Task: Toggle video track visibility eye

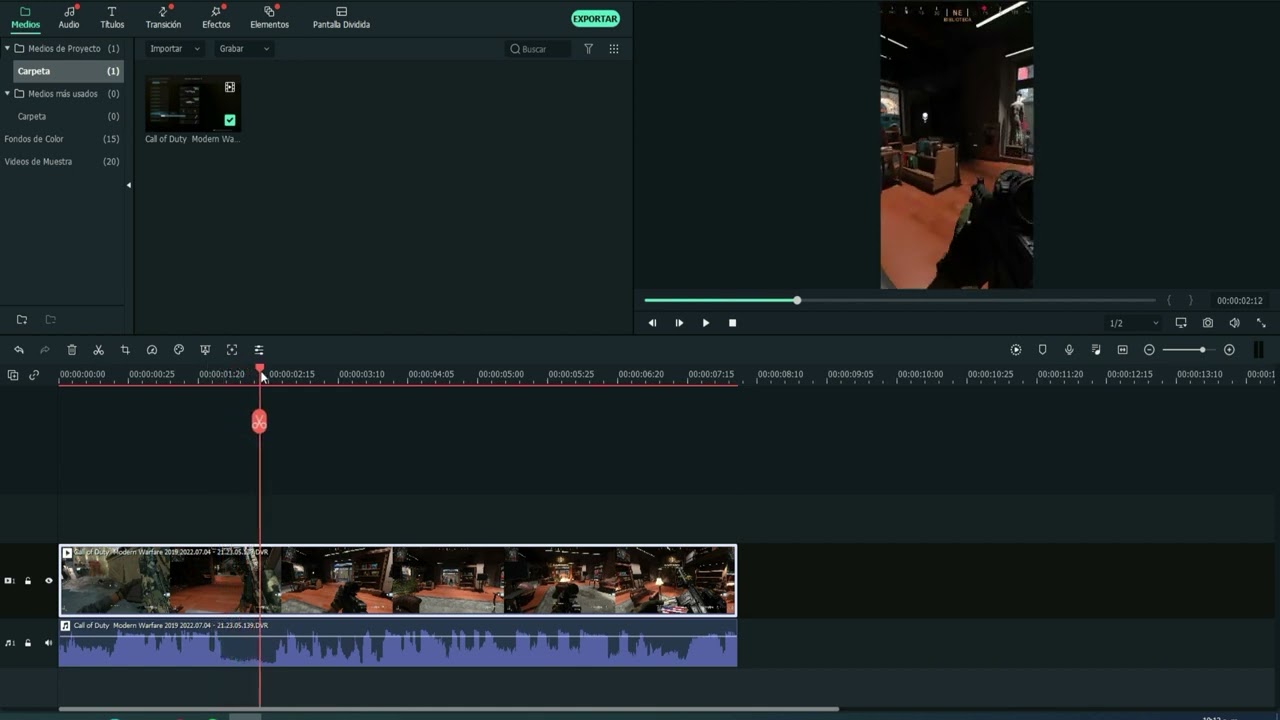Action: pos(48,580)
